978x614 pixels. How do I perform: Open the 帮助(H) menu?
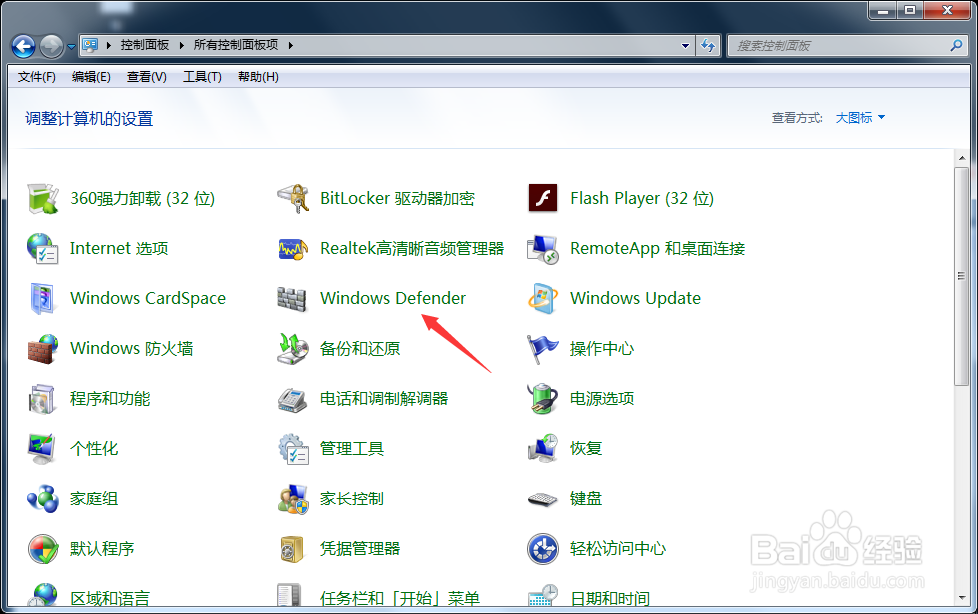pyautogui.click(x=258, y=77)
